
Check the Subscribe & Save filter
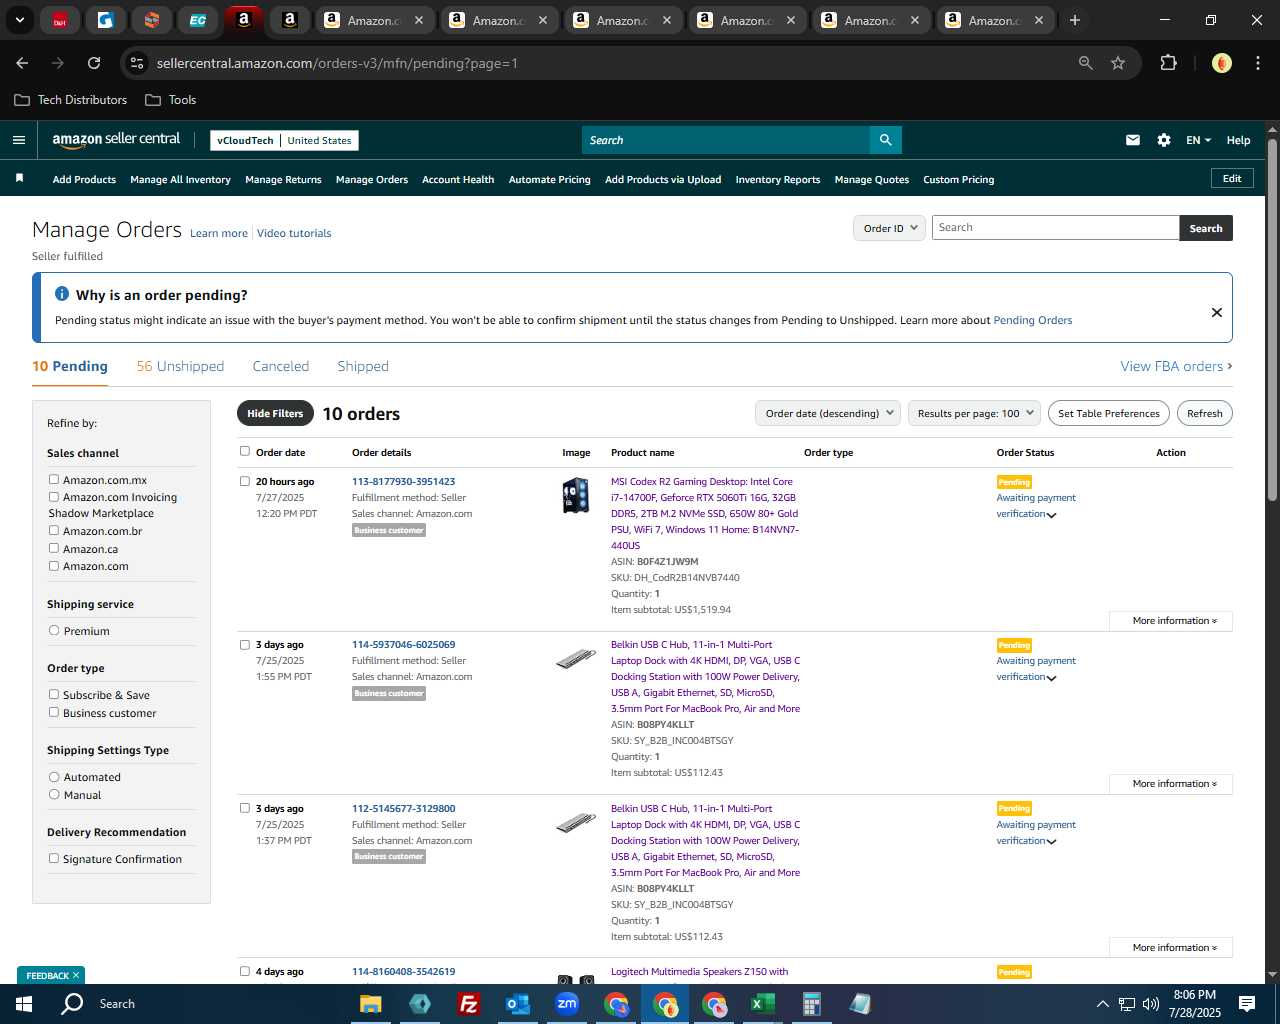[54, 695]
